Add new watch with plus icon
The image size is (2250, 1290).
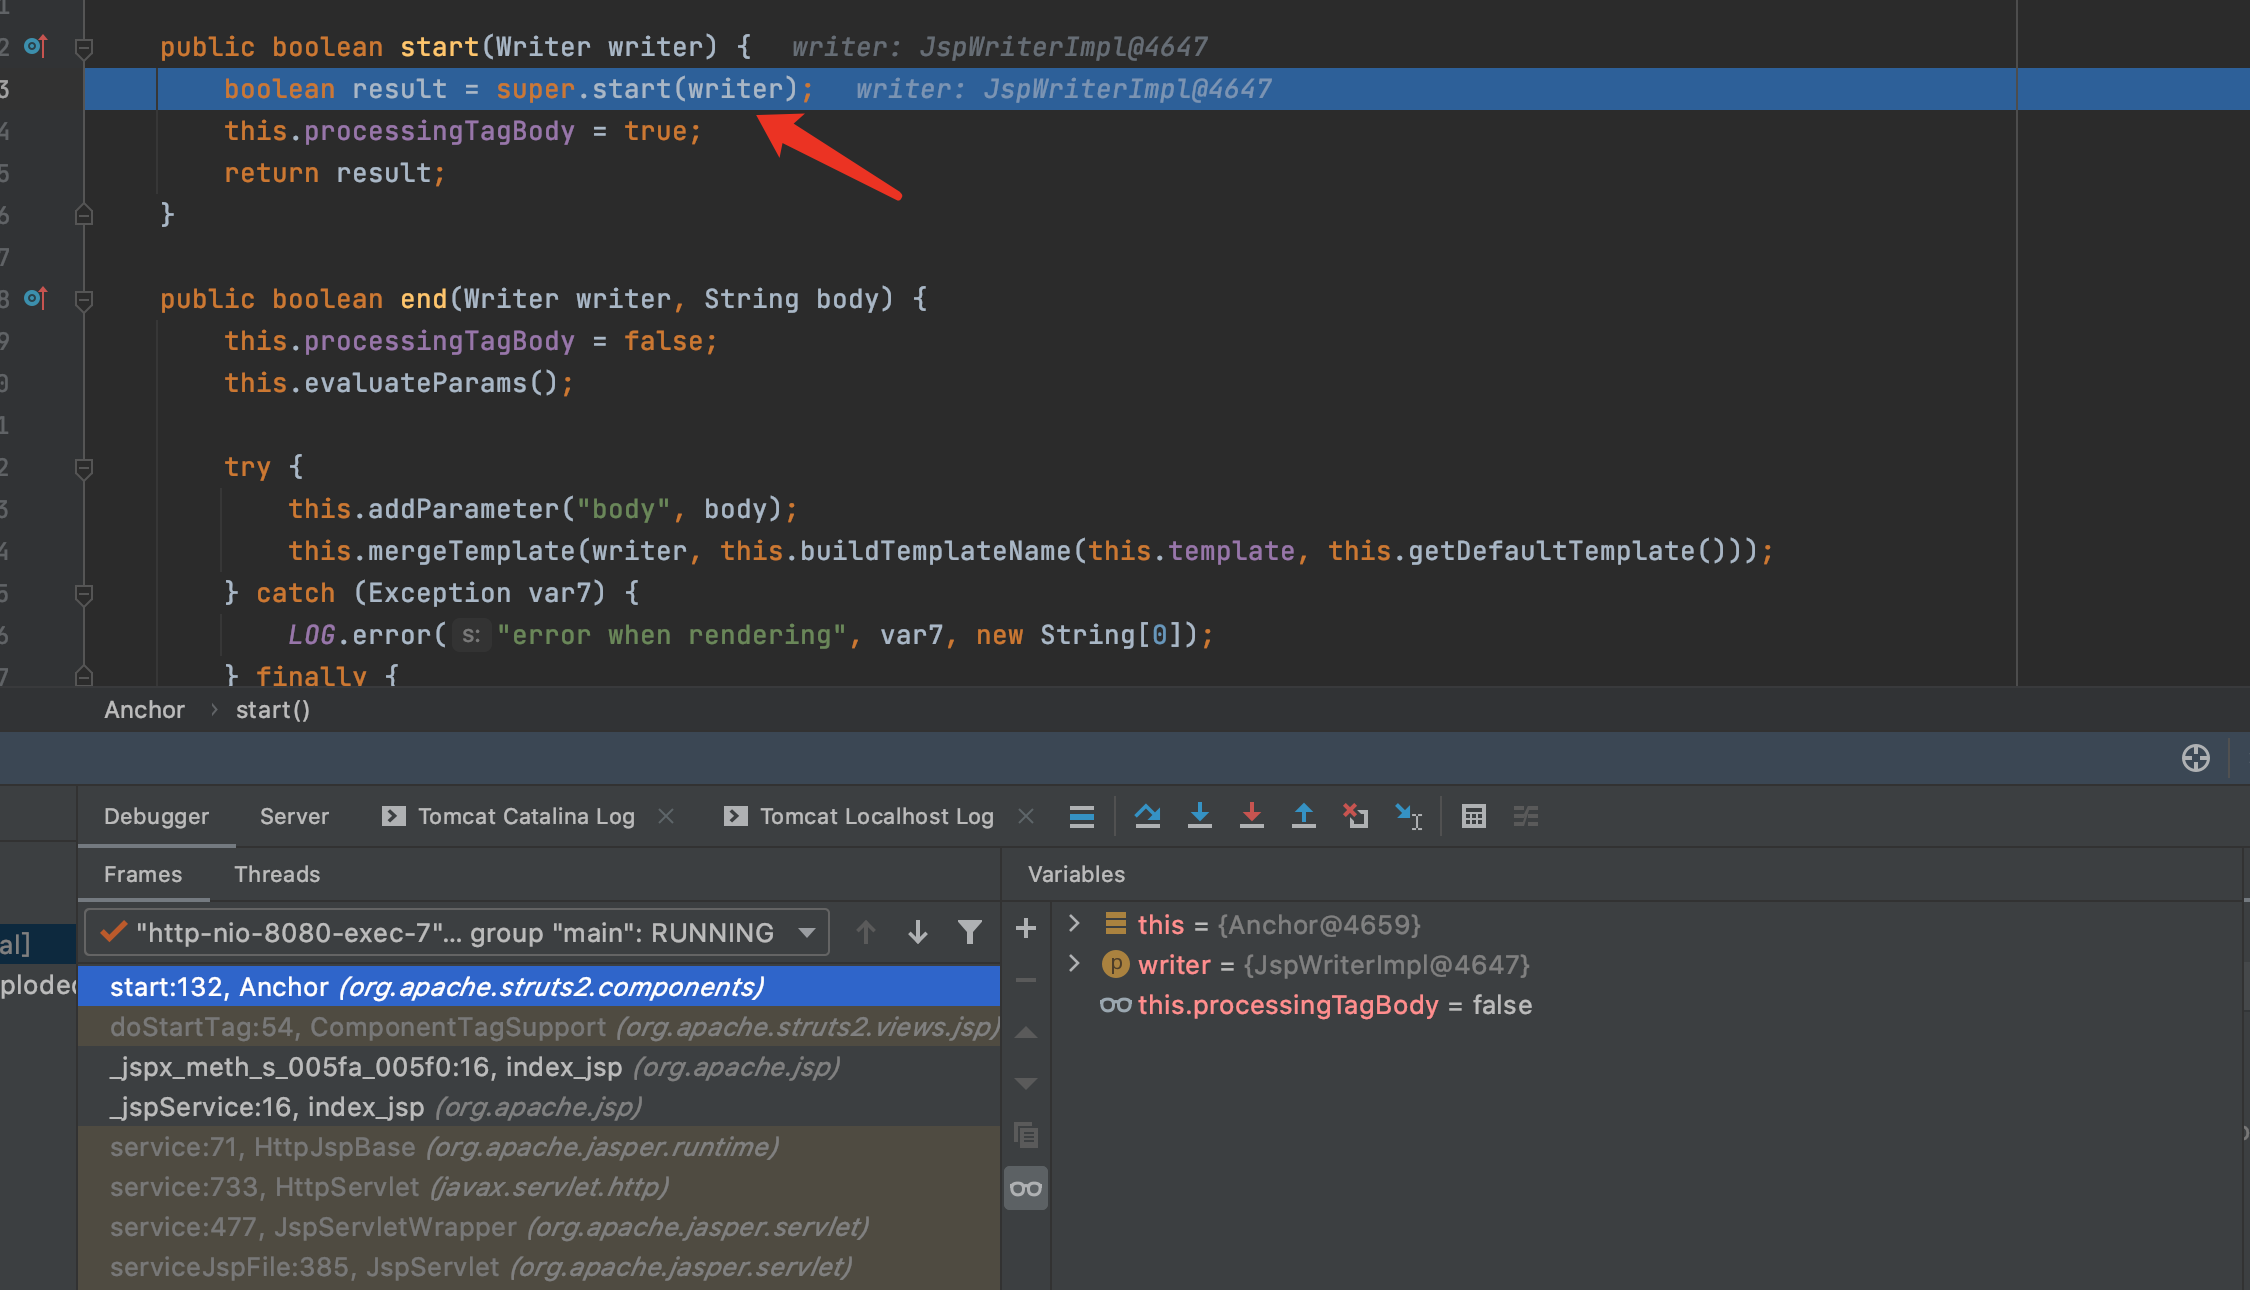pos(1026,929)
